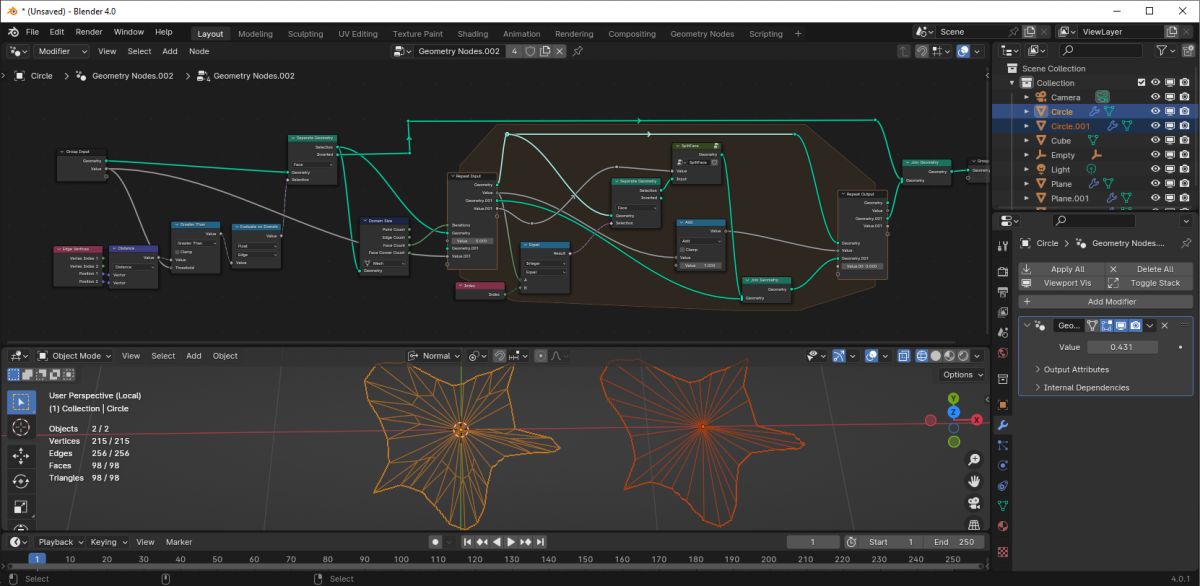1200x586 pixels.
Task: Disable Plane in renders via camera icon
Action: tap(1185, 184)
